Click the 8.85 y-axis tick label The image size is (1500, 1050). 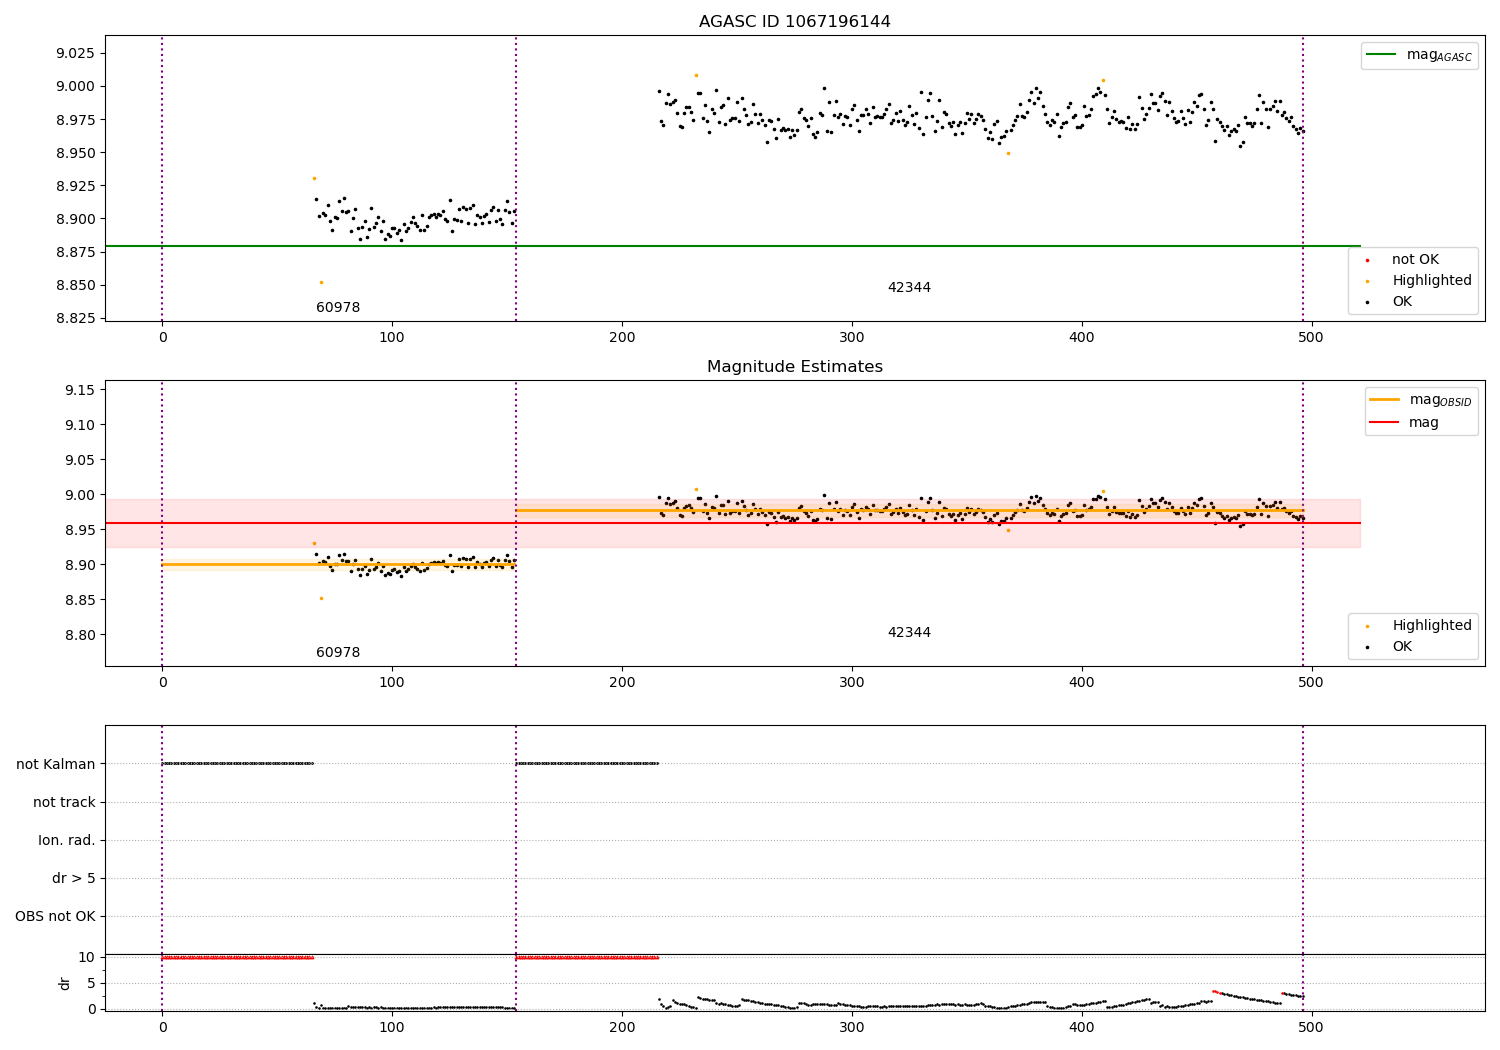[79, 600]
